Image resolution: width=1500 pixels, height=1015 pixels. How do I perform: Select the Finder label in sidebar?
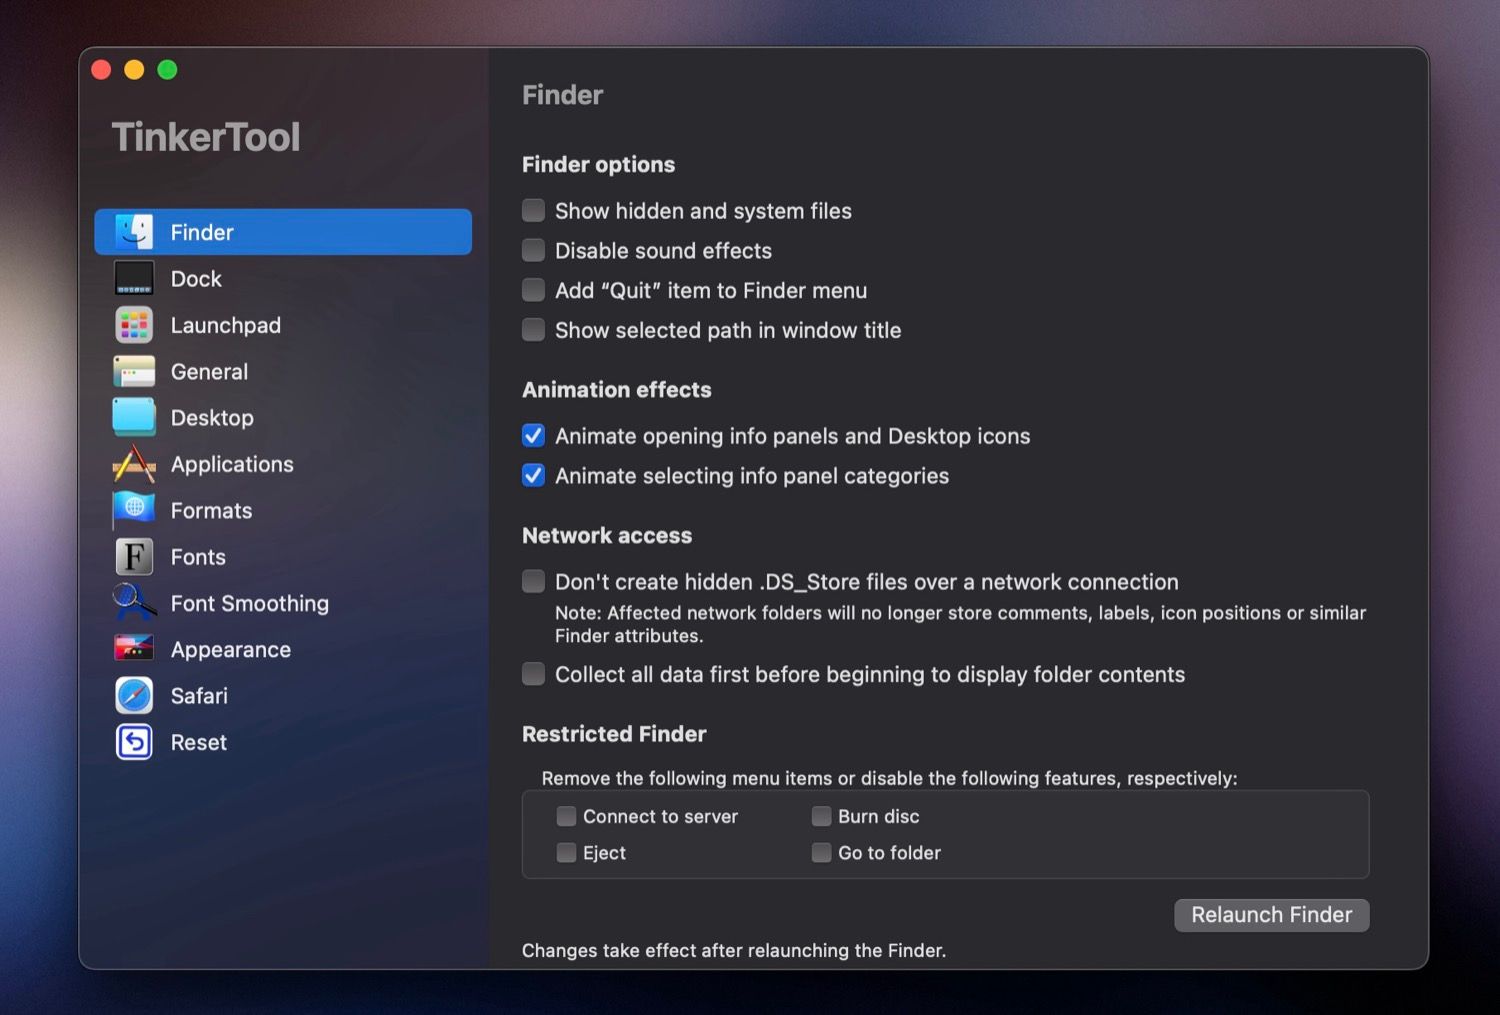coord(202,232)
